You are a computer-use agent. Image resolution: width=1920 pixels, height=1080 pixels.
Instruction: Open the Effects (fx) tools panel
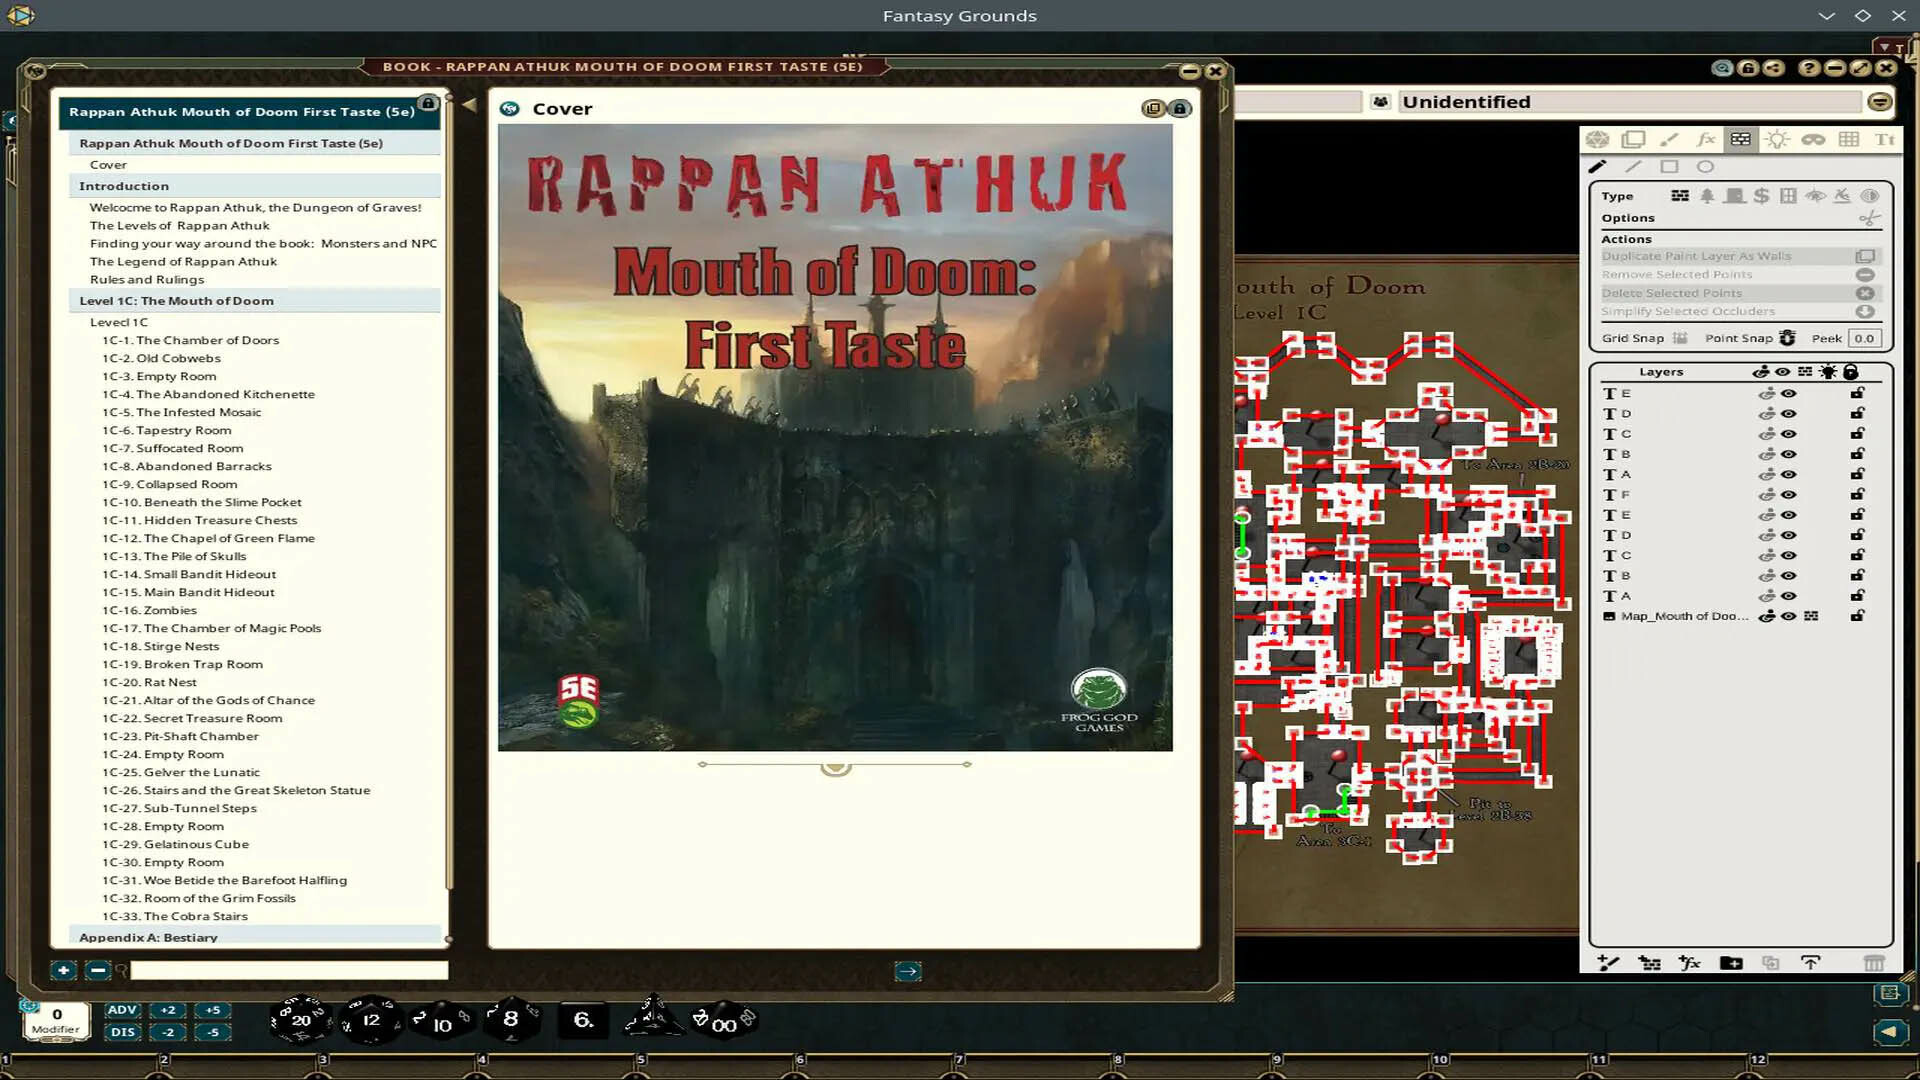pyautogui.click(x=1704, y=139)
